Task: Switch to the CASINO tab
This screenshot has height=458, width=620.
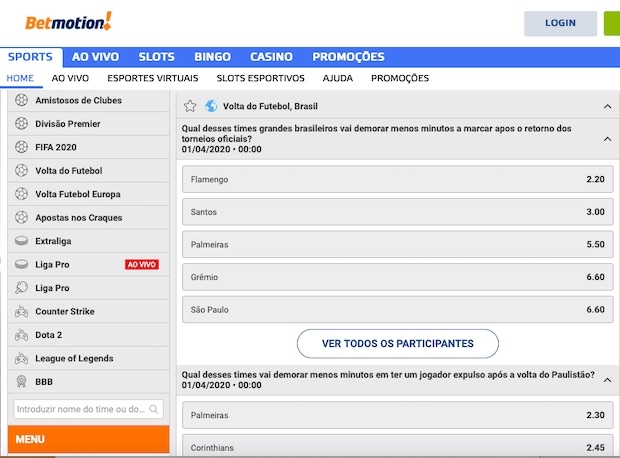Action: [271, 57]
